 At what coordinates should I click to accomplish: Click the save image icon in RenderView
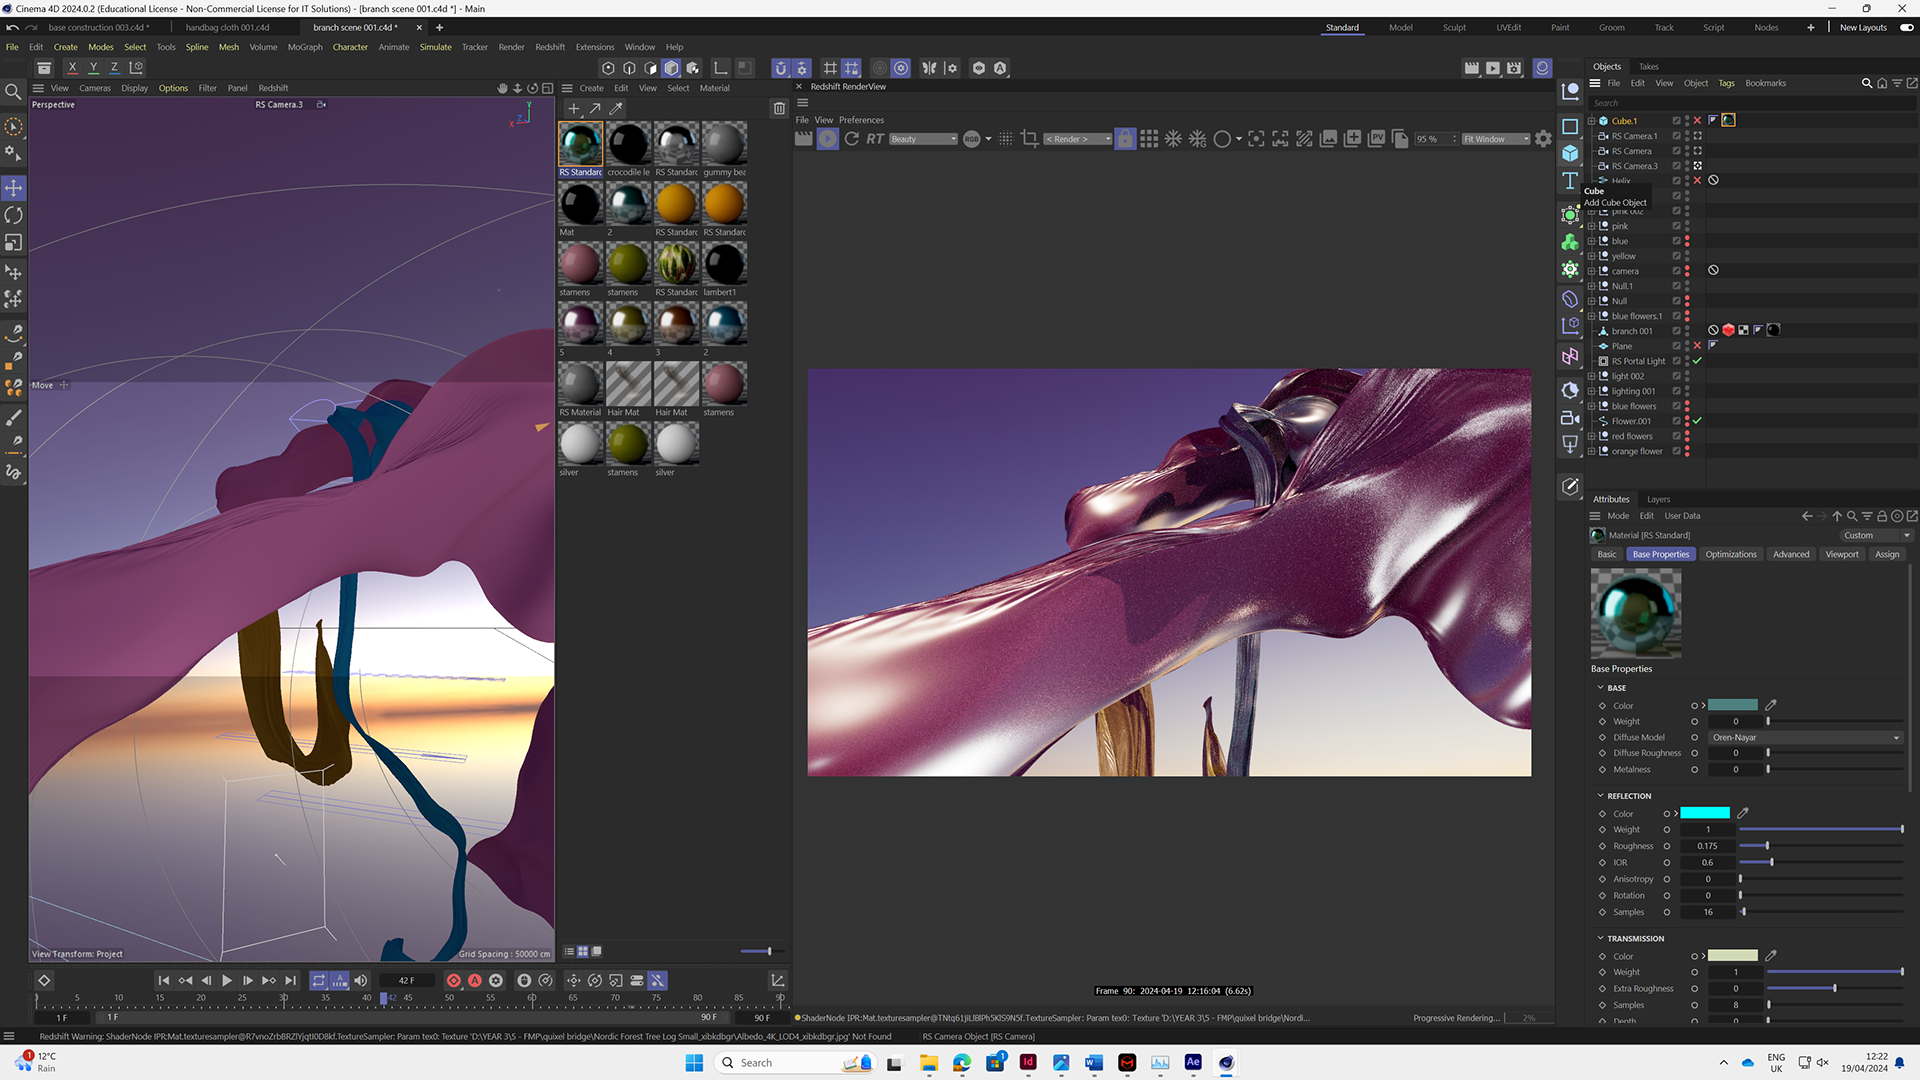coord(1328,139)
